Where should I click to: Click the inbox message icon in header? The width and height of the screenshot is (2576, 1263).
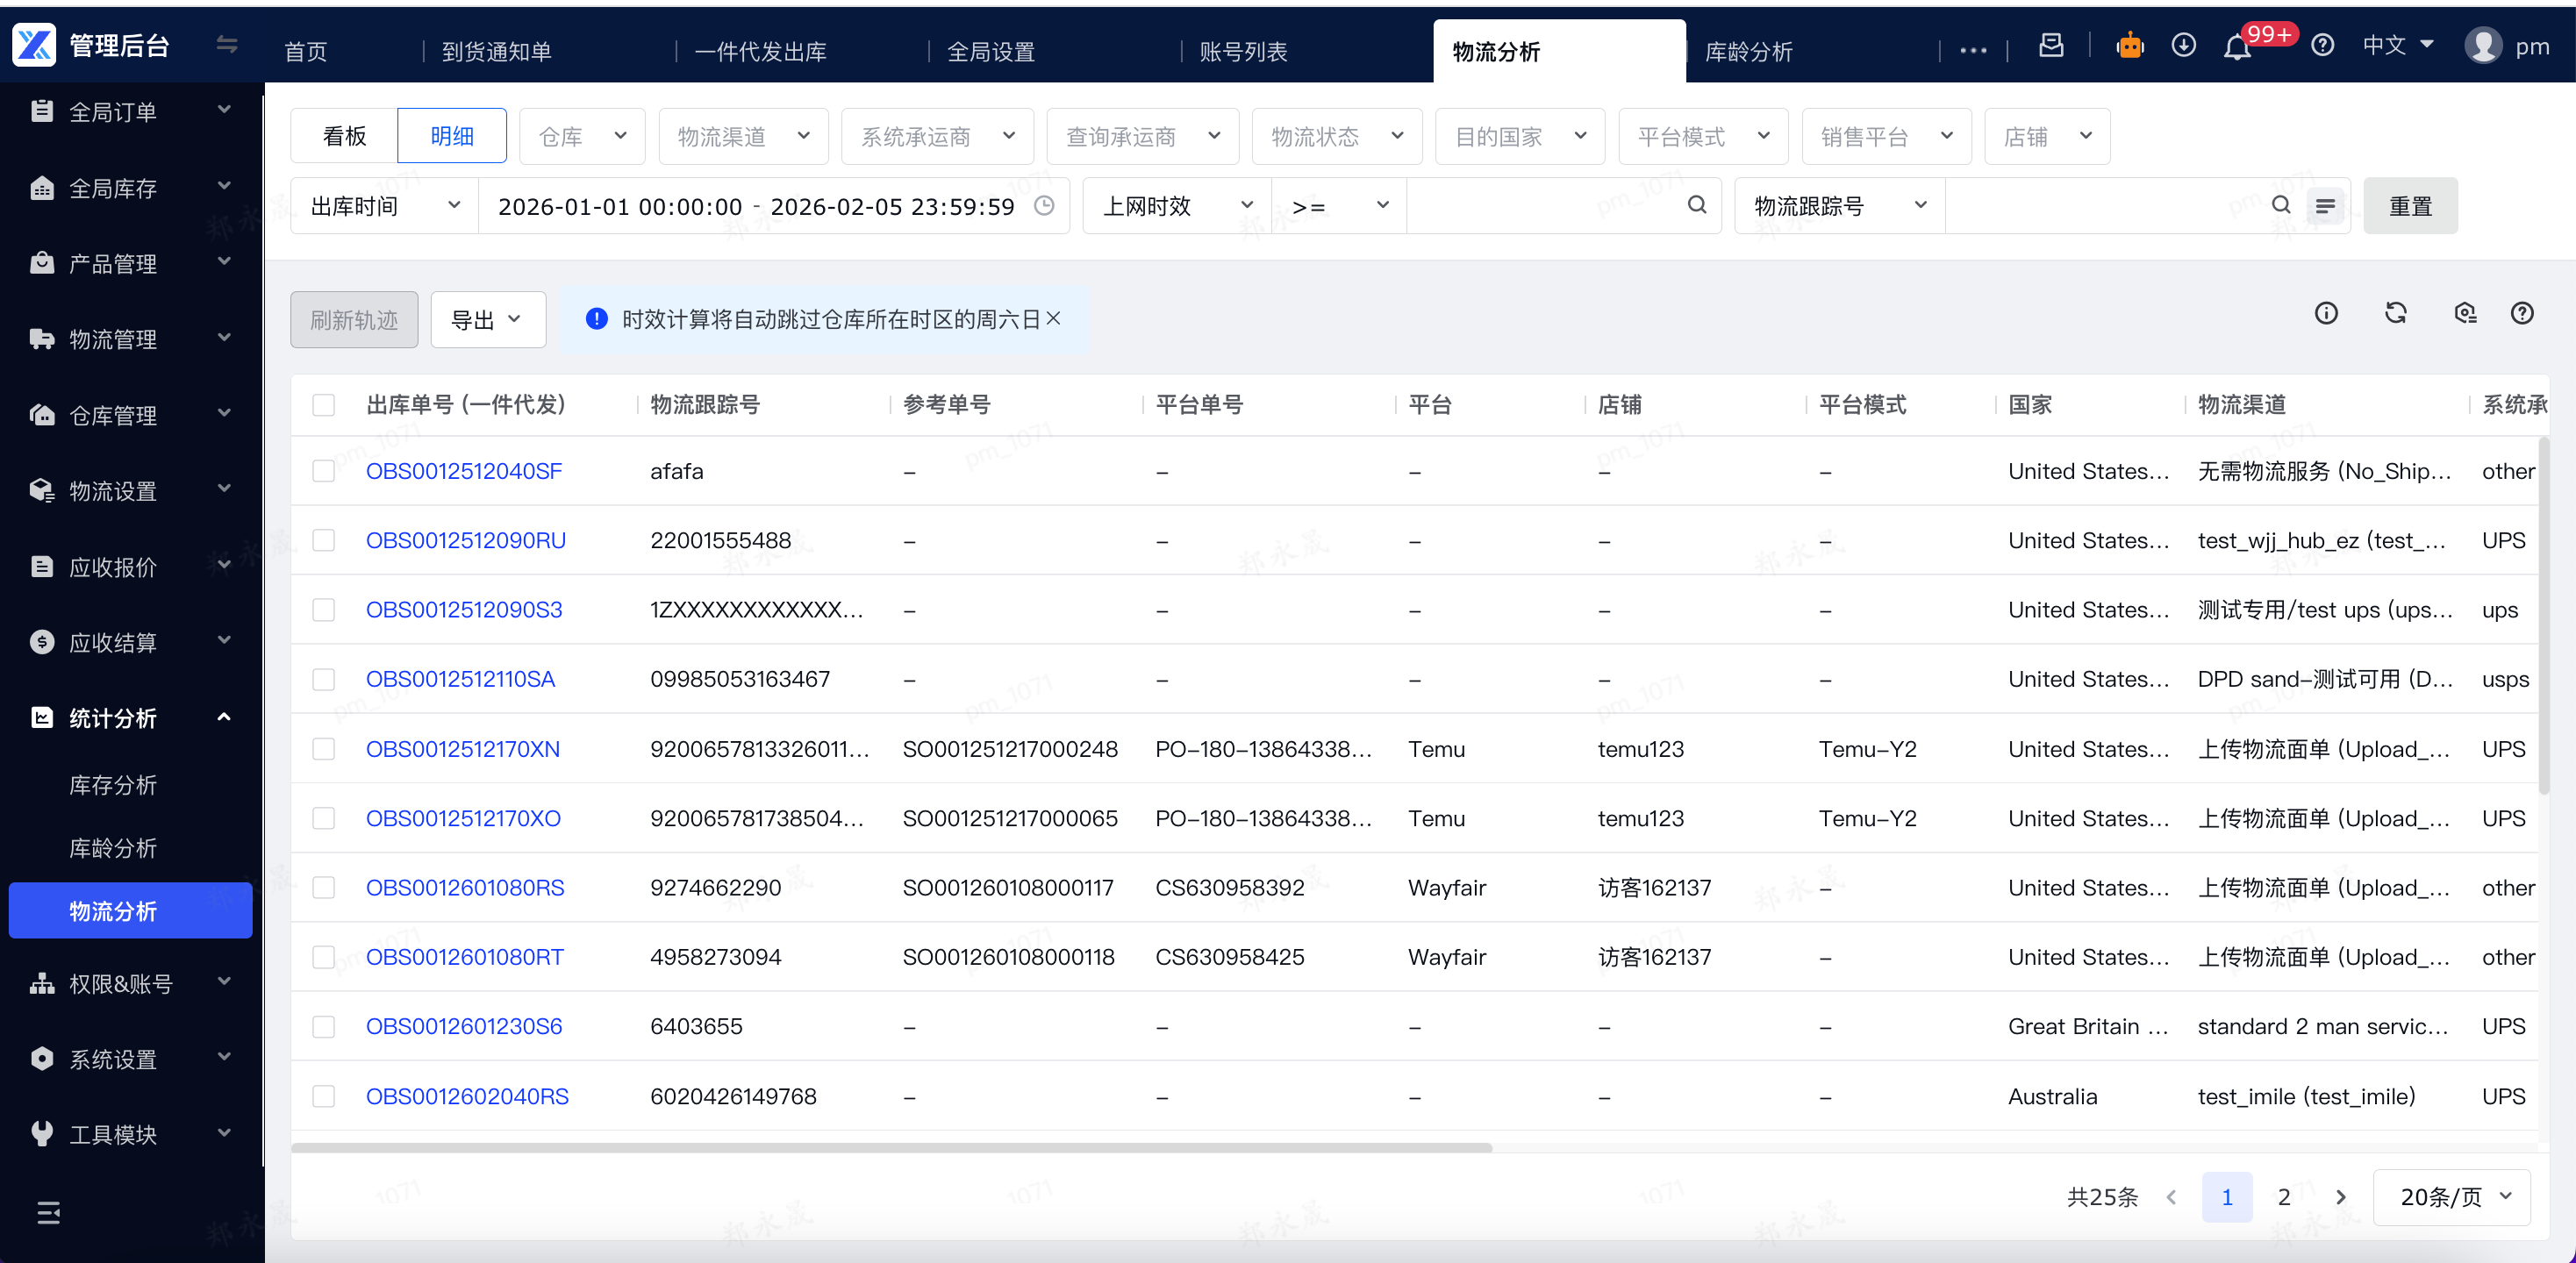pyautogui.click(x=2051, y=46)
